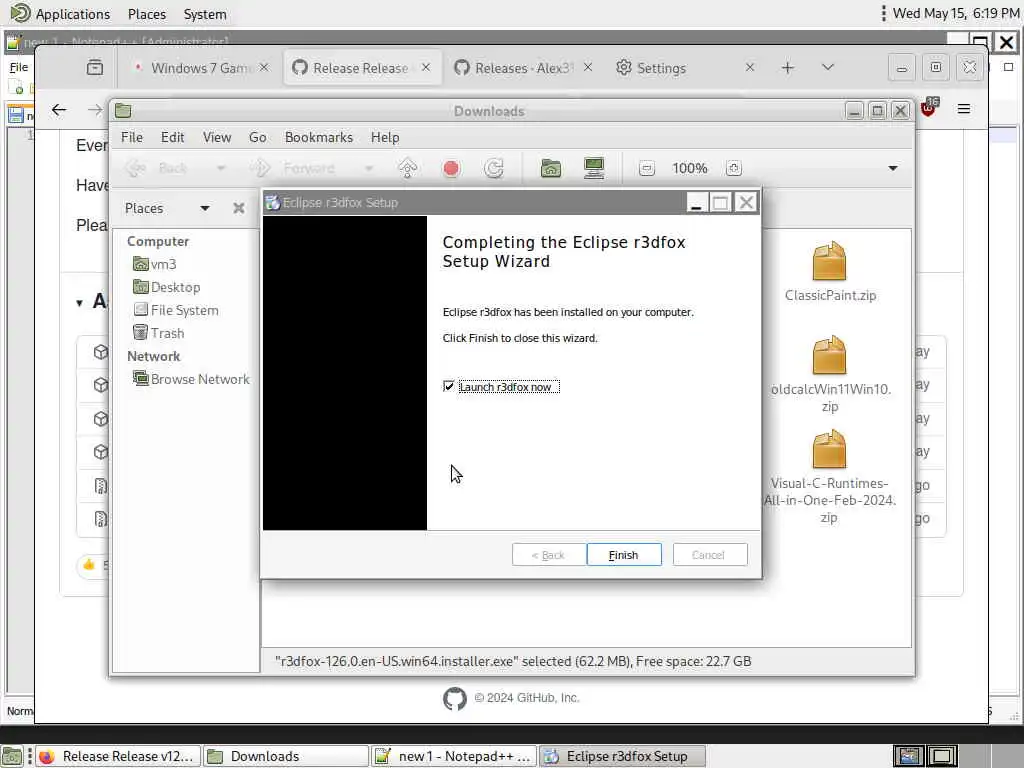Select the Visual-C-Runtimes-All-in-One zip file
The width and height of the screenshot is (1024, 768).
point(829,477)
